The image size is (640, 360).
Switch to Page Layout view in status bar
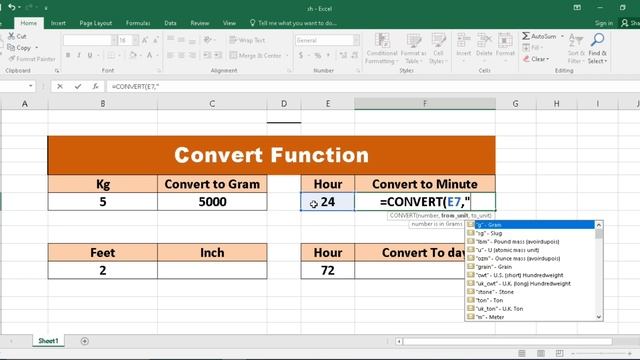541,353
